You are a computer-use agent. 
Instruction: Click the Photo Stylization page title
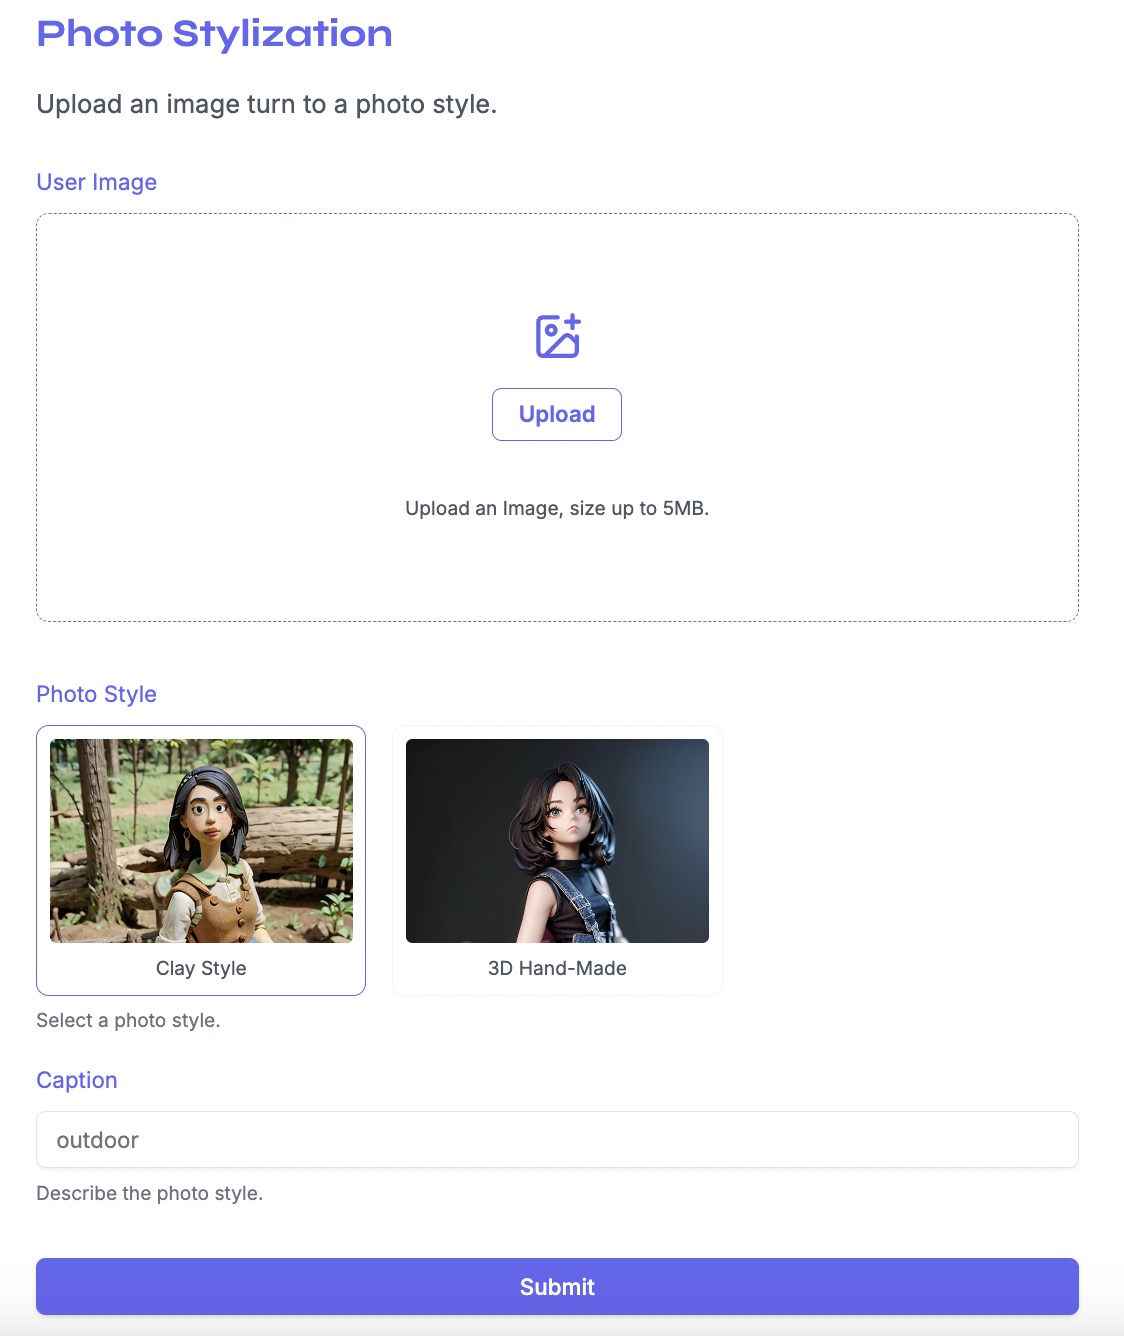click(214, 33)
